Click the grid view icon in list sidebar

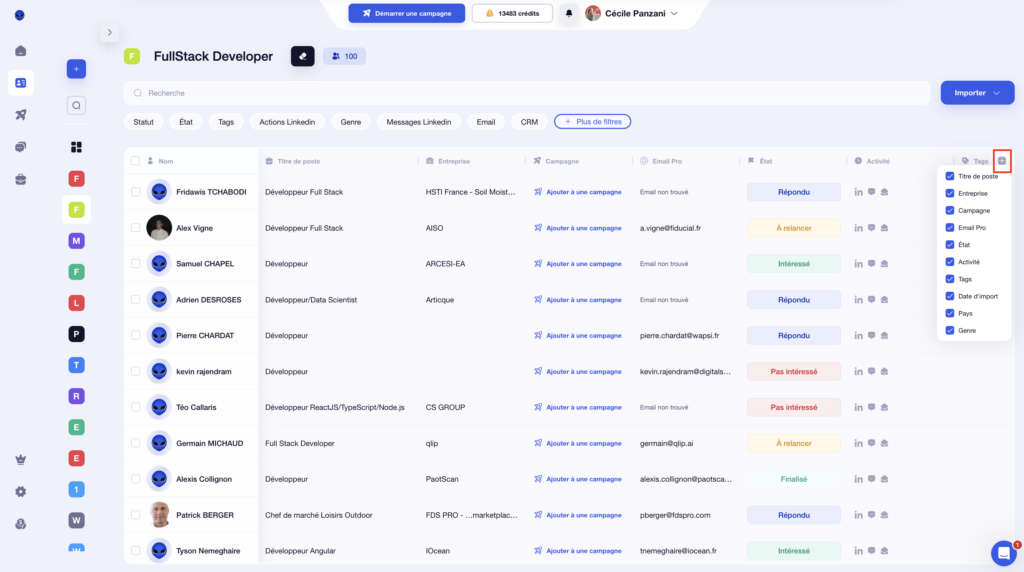click(76, 147)
